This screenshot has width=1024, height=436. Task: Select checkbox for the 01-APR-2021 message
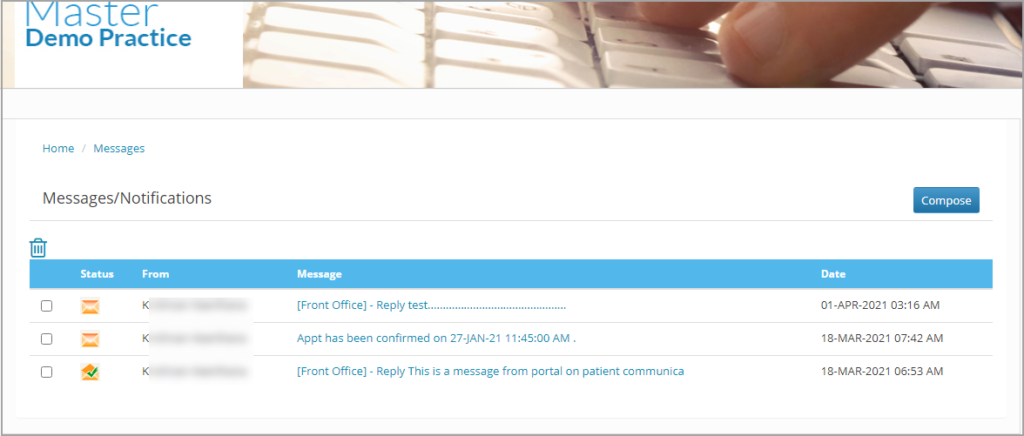pos(47,306)
